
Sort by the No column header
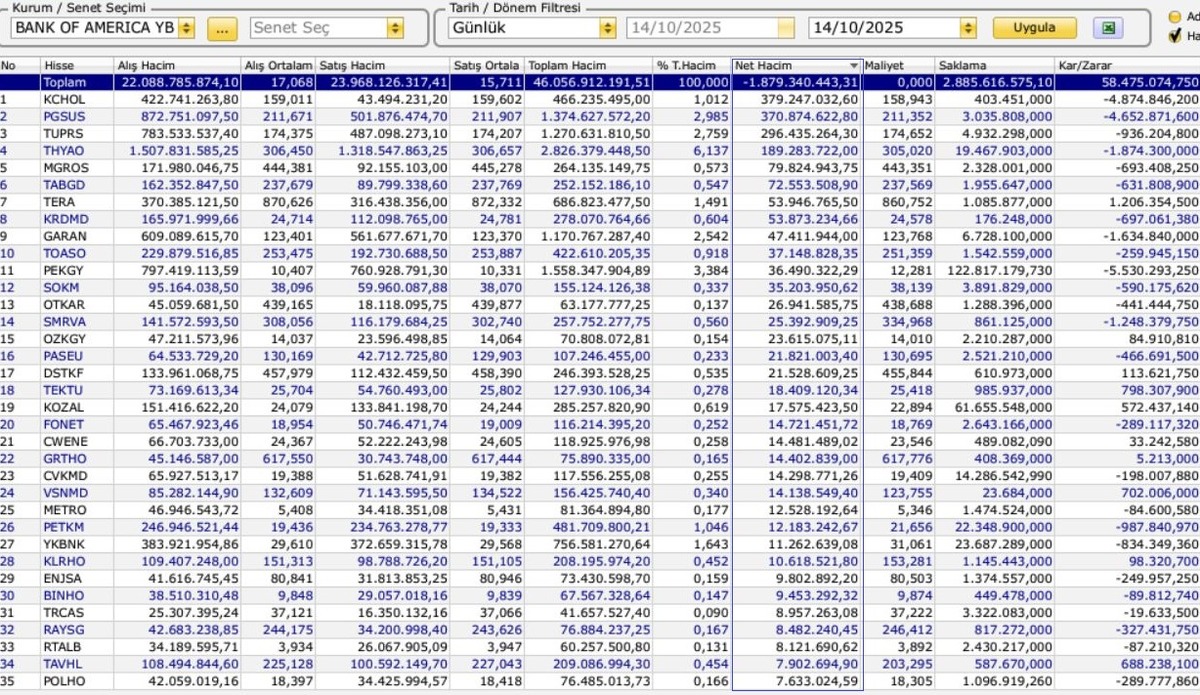pyautogui.click(x=20, y=66)
